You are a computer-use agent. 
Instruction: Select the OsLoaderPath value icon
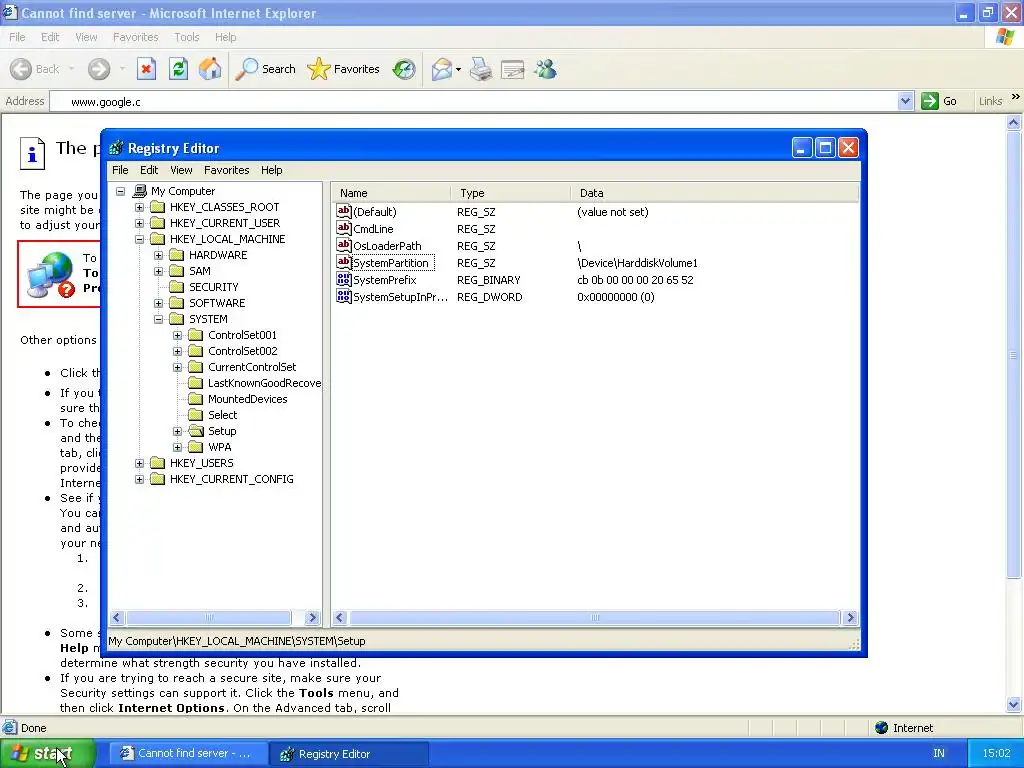[x=344, y=245]
